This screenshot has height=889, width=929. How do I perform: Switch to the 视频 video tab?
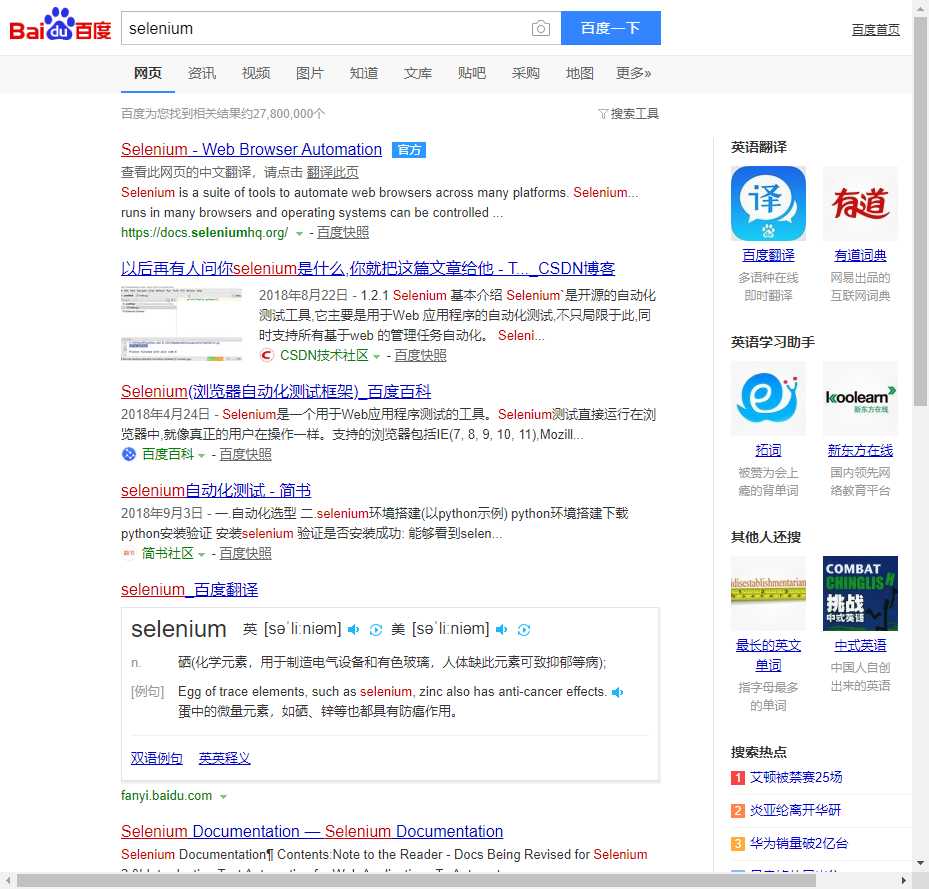point(256,73)
